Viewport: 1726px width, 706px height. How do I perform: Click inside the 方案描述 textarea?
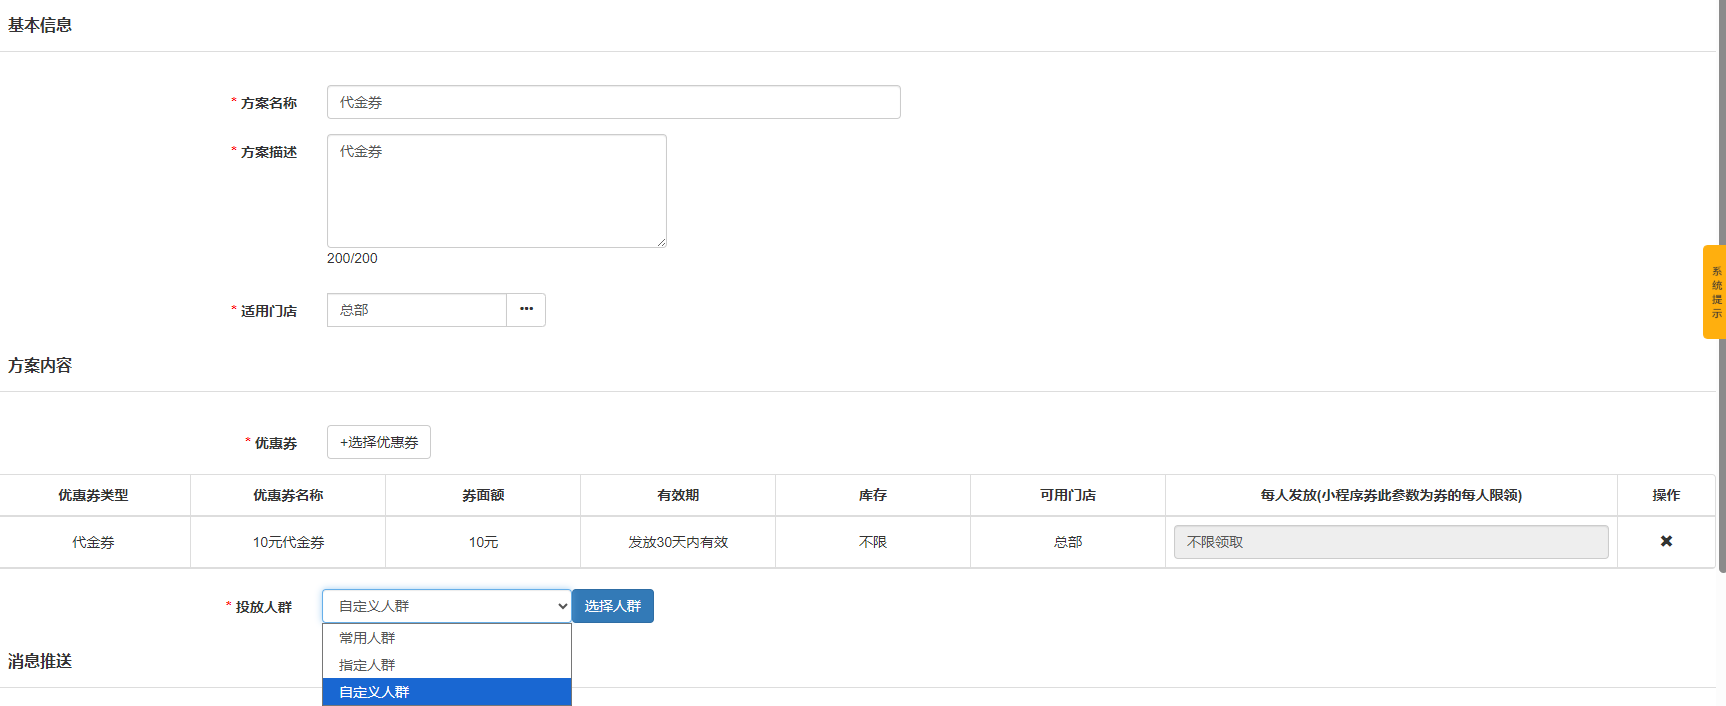click(496, 190)
